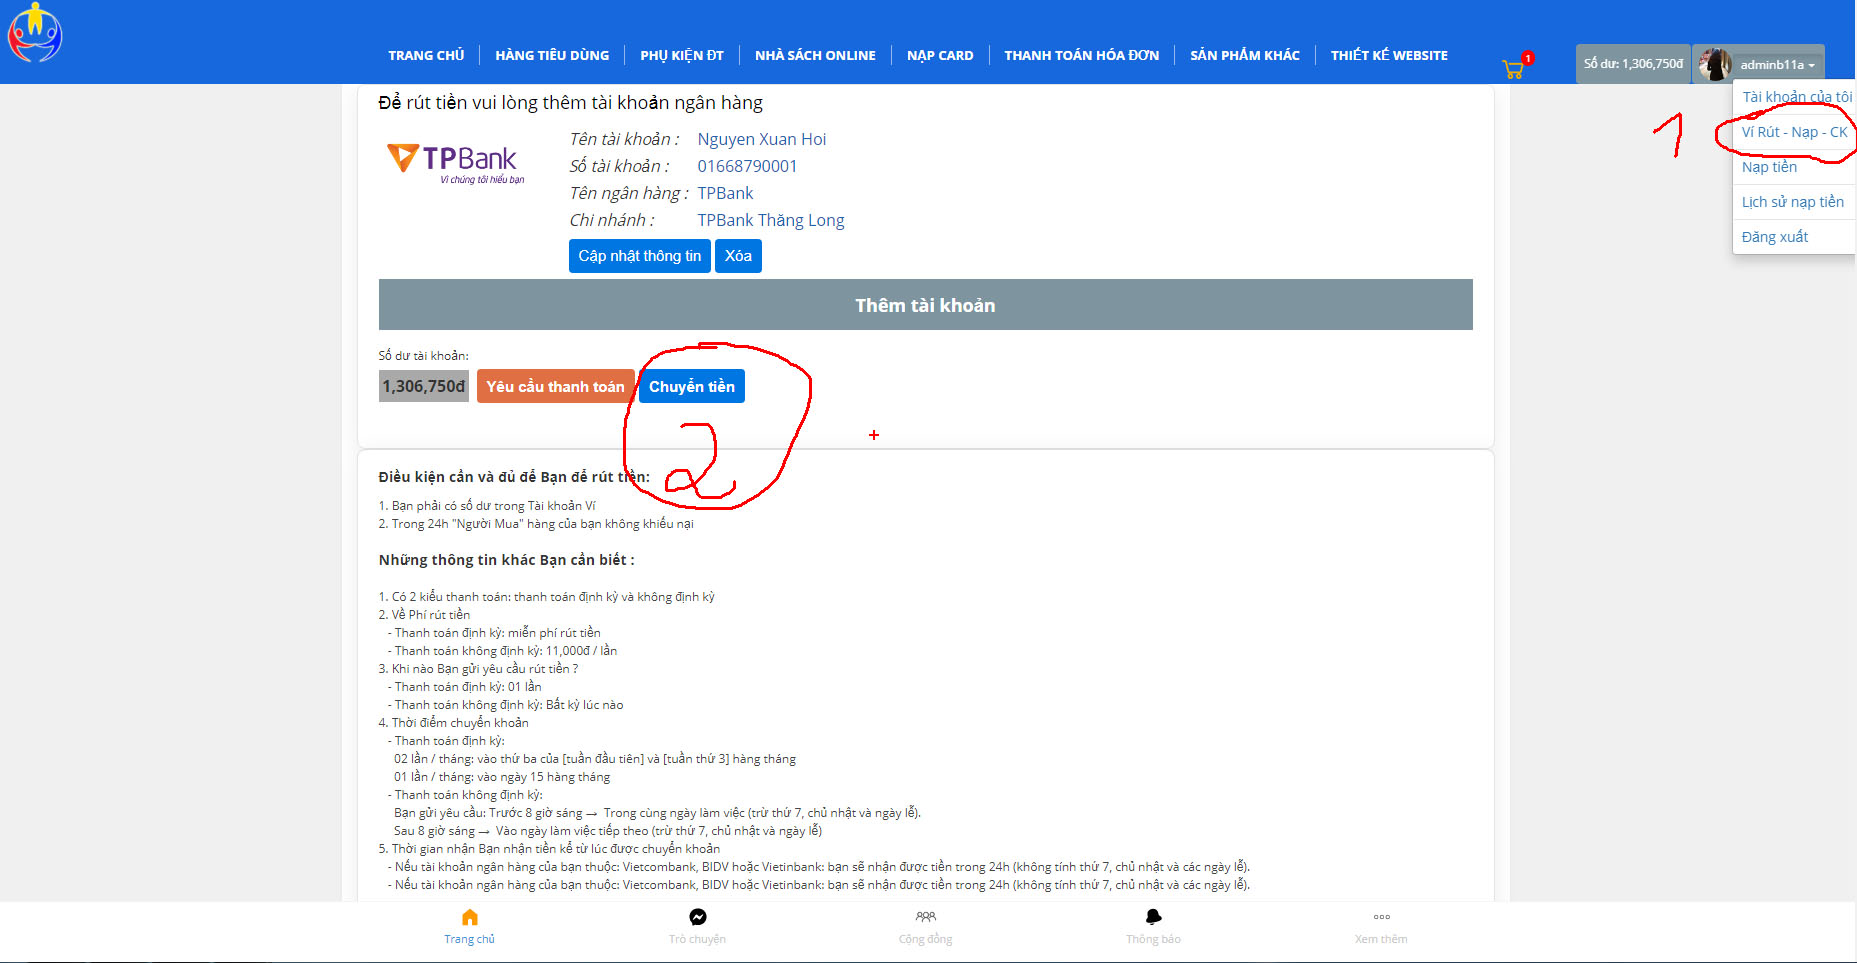Open Lịch sử nạp tiền menu entry
Image resolution: width=1857 pixels, height=963 pixels.
point(1792,202)
